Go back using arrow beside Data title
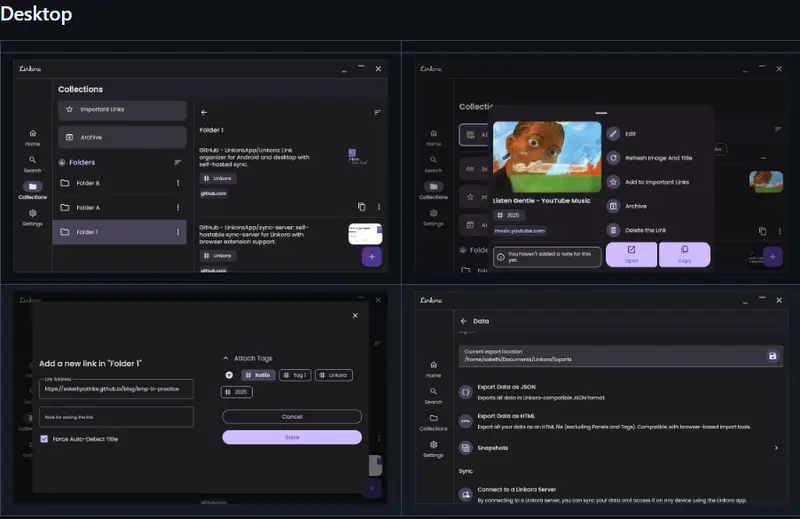800x519 pixels. click(463, 321)
